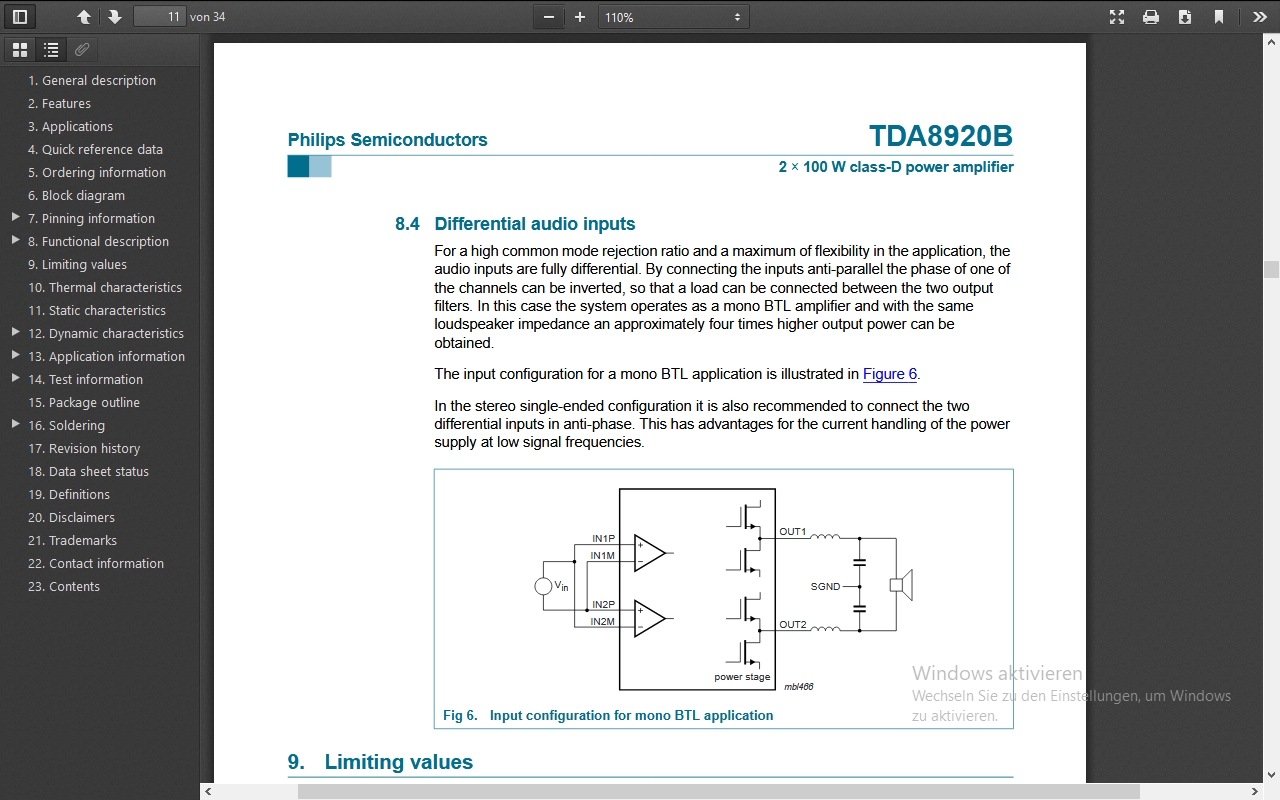
Task: Show attachments view in sidebar
Action: point(82,50)
